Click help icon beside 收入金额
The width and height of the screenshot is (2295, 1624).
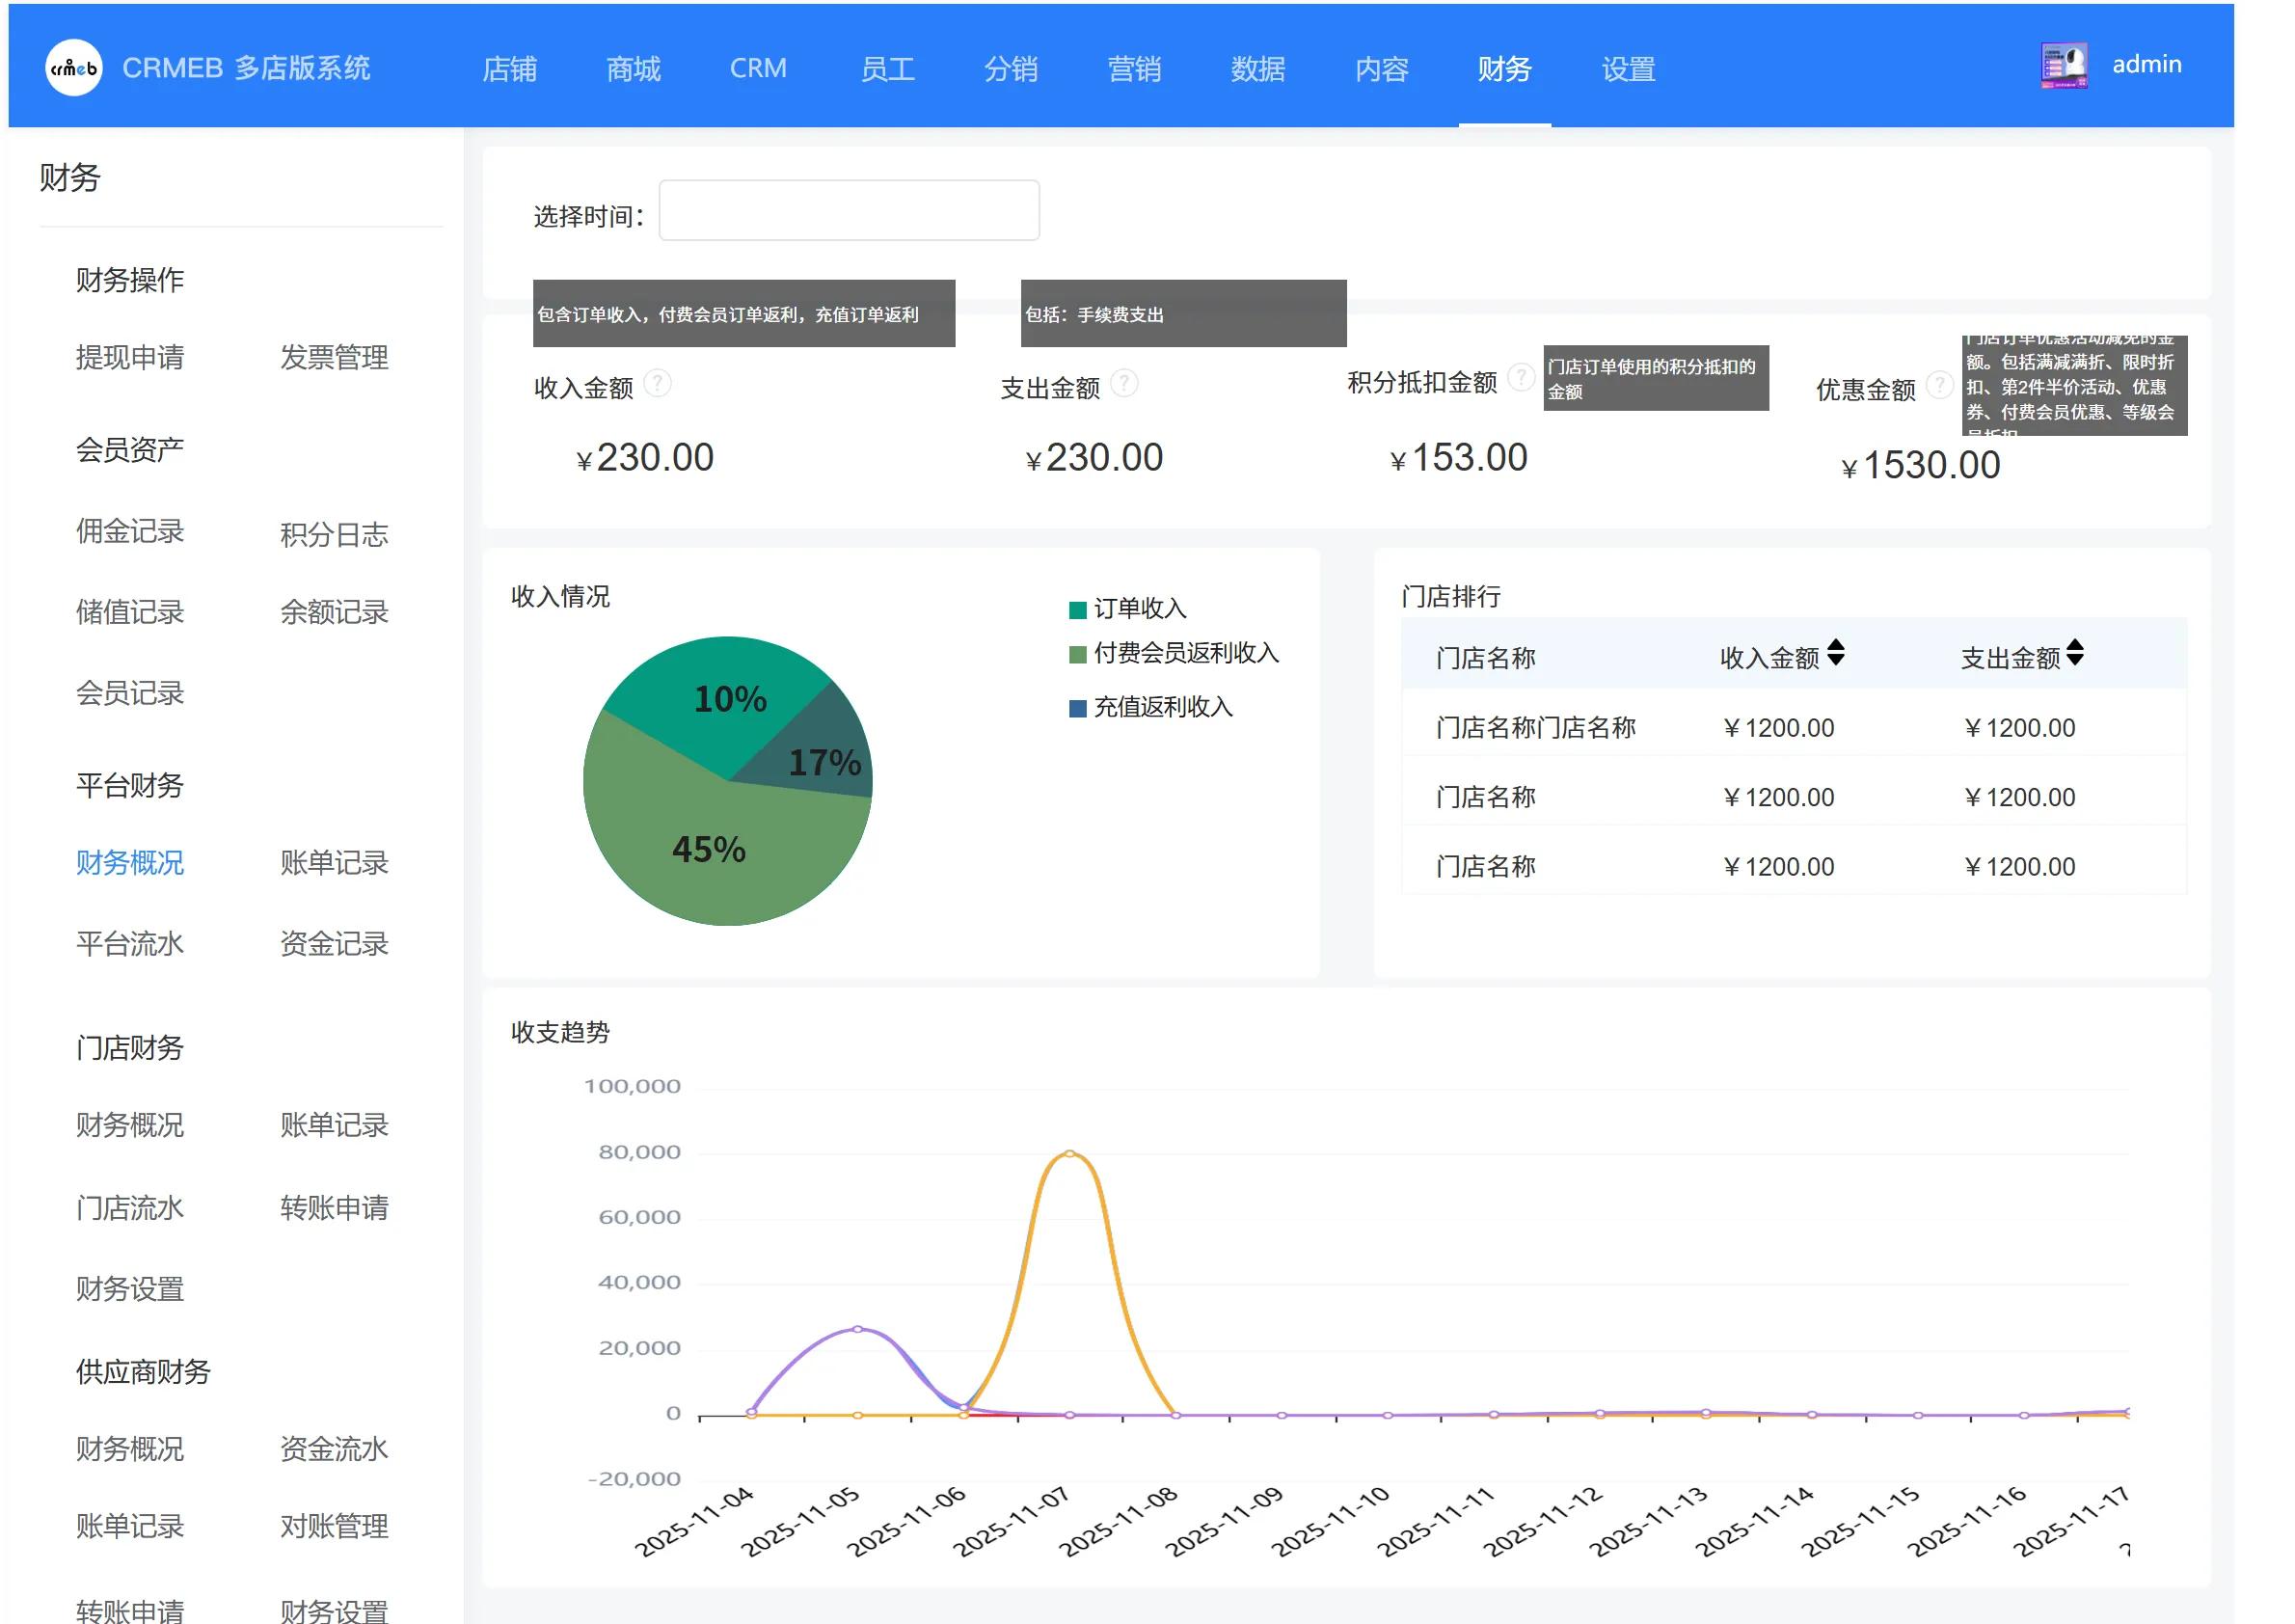click(657, 383)
